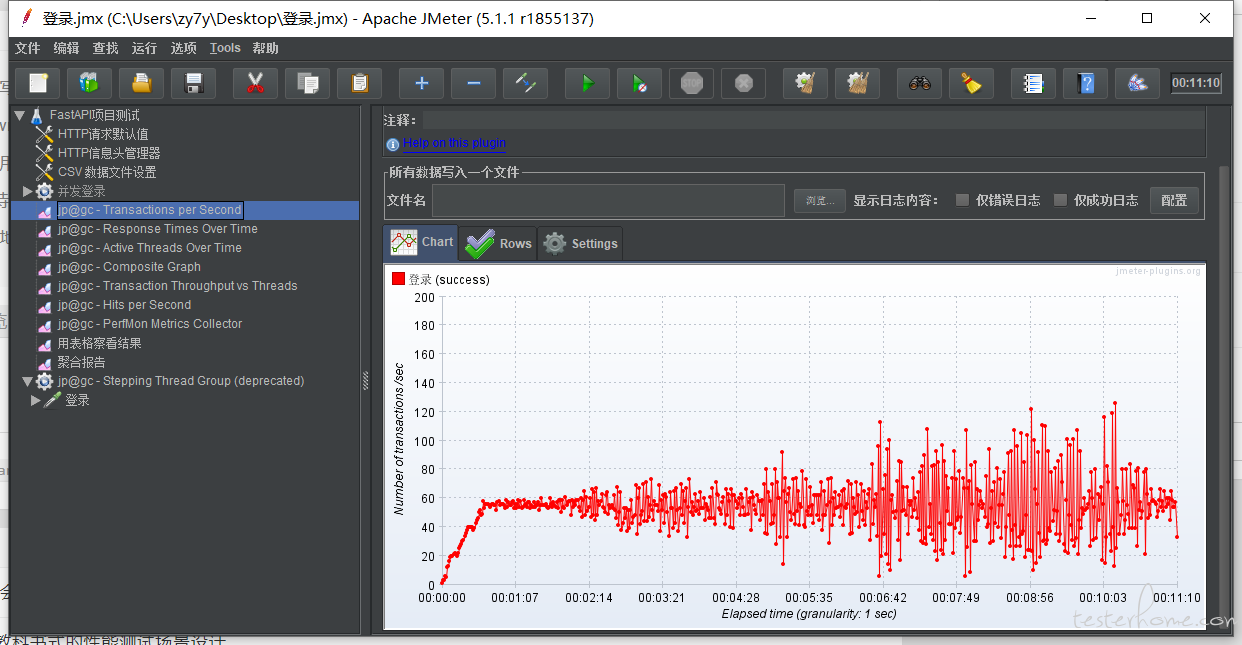Select 聚合报告 listener
The height and width of the screenshot is (645, 1242).
81,362
